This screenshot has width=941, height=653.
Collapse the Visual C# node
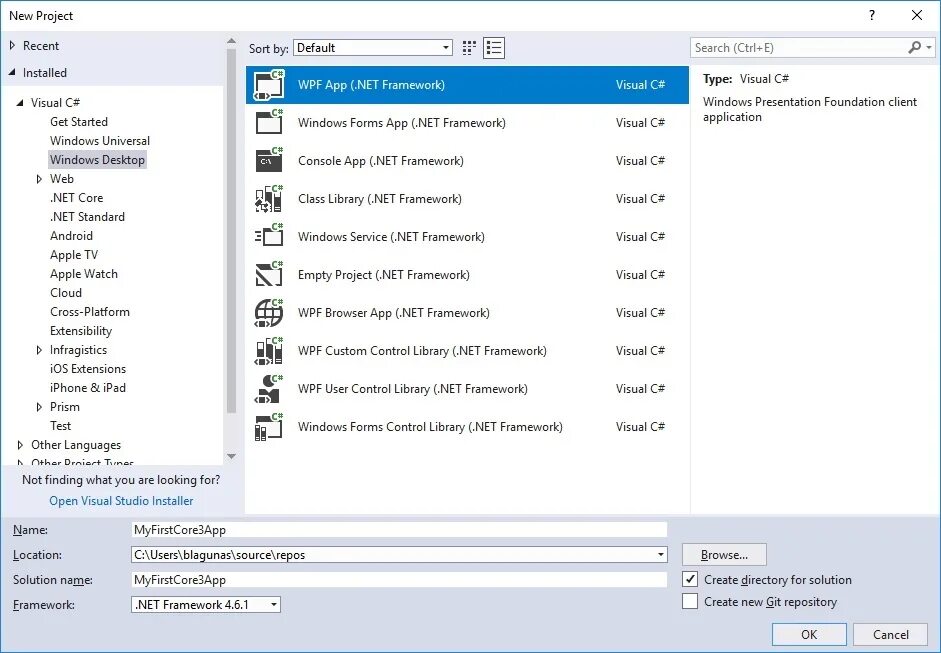coord(20,103)
